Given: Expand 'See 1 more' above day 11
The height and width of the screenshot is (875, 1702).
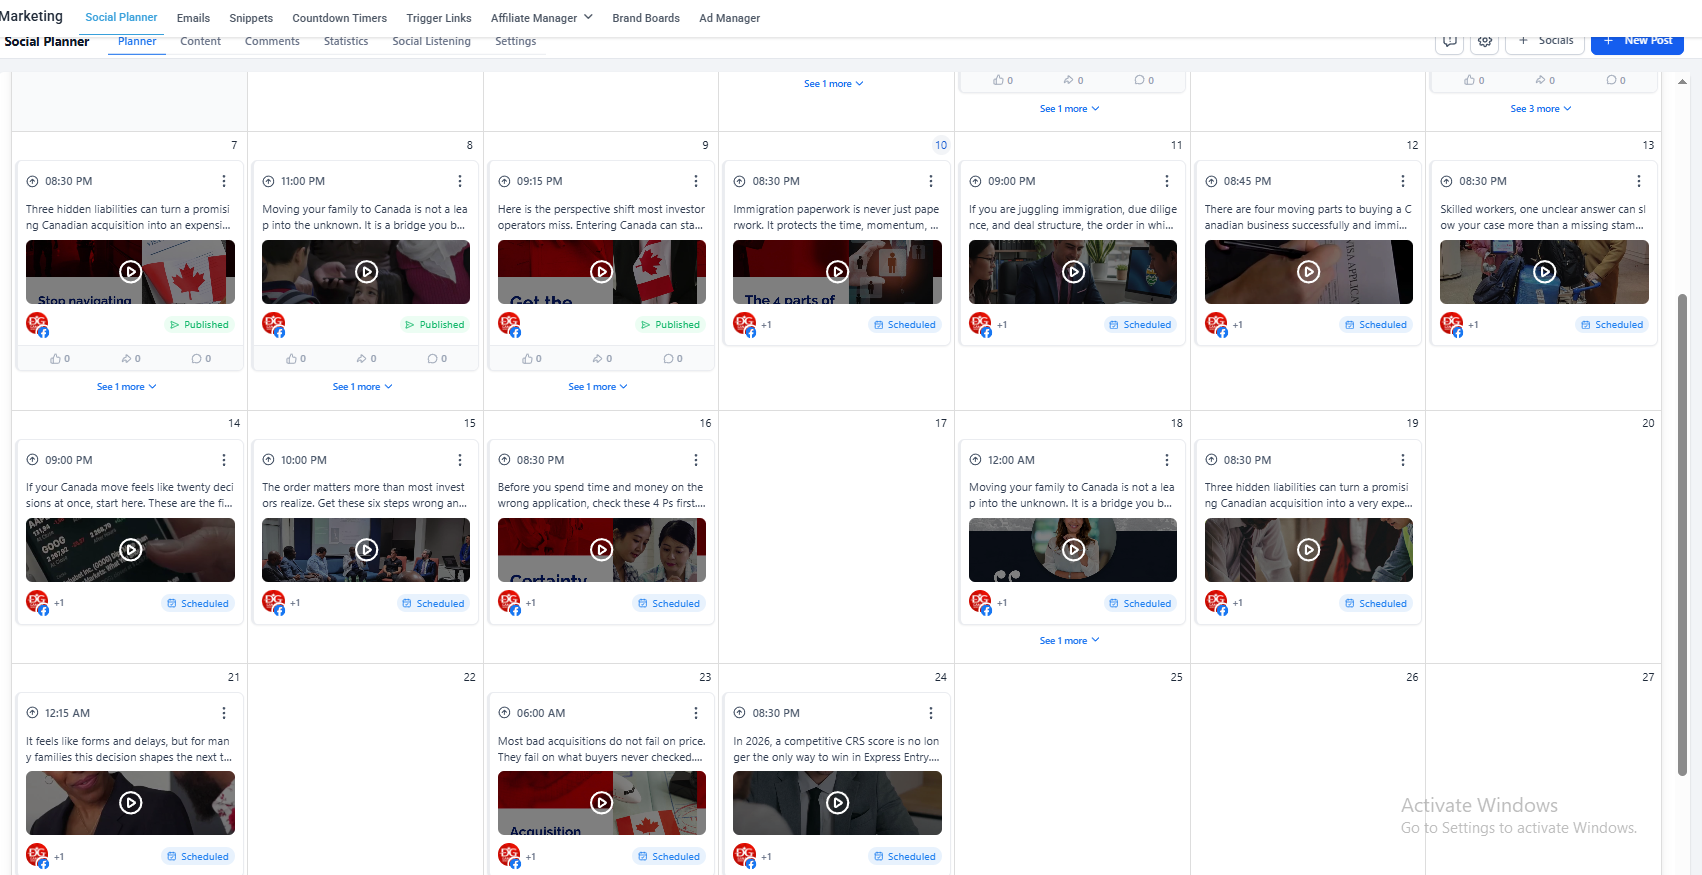Looking at the screenshot, I should [1070, 109].
